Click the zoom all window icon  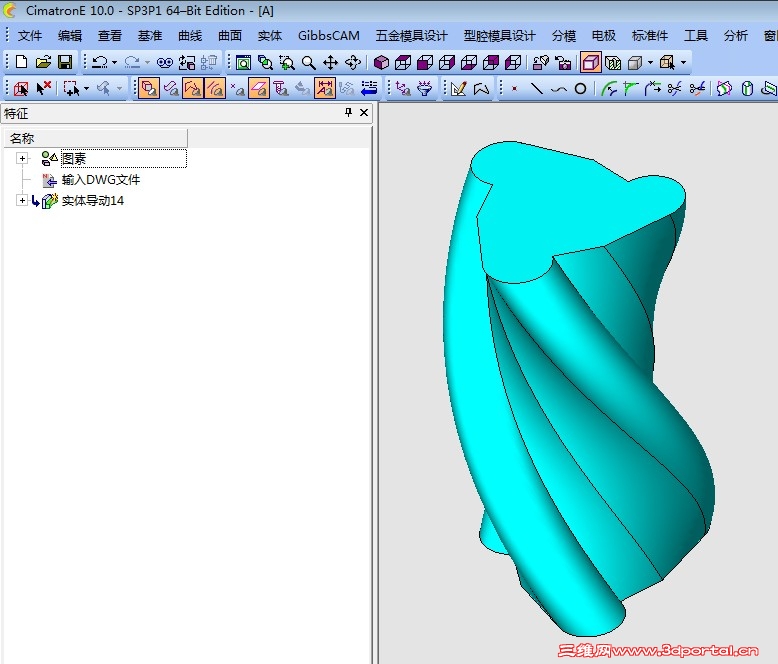[243, 63]
